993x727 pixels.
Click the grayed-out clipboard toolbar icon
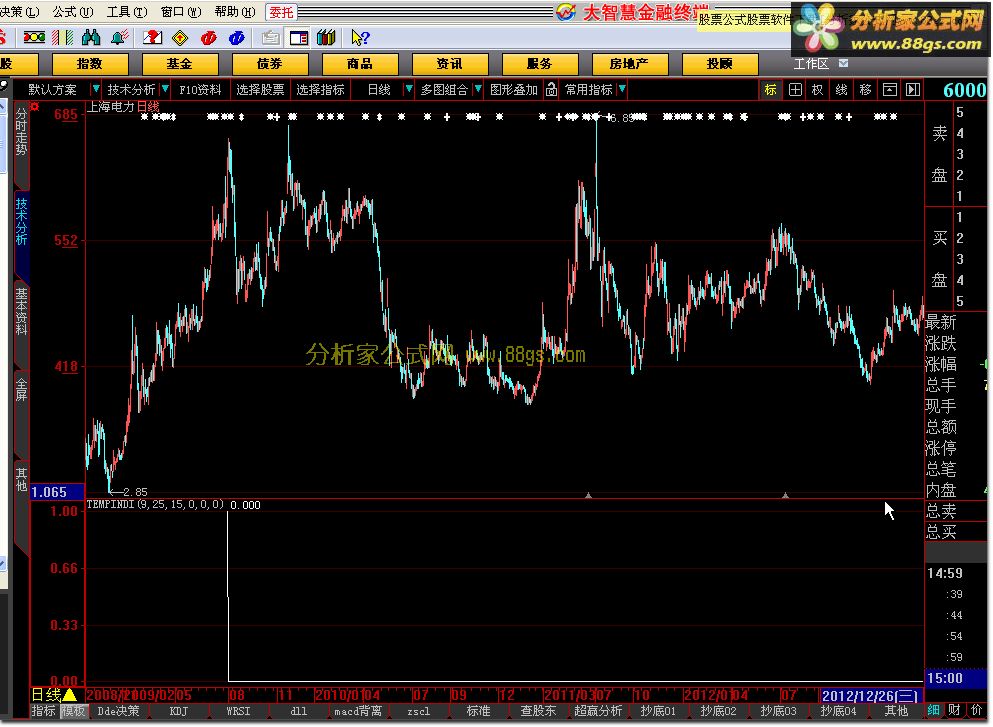click(x=270, y=38)
